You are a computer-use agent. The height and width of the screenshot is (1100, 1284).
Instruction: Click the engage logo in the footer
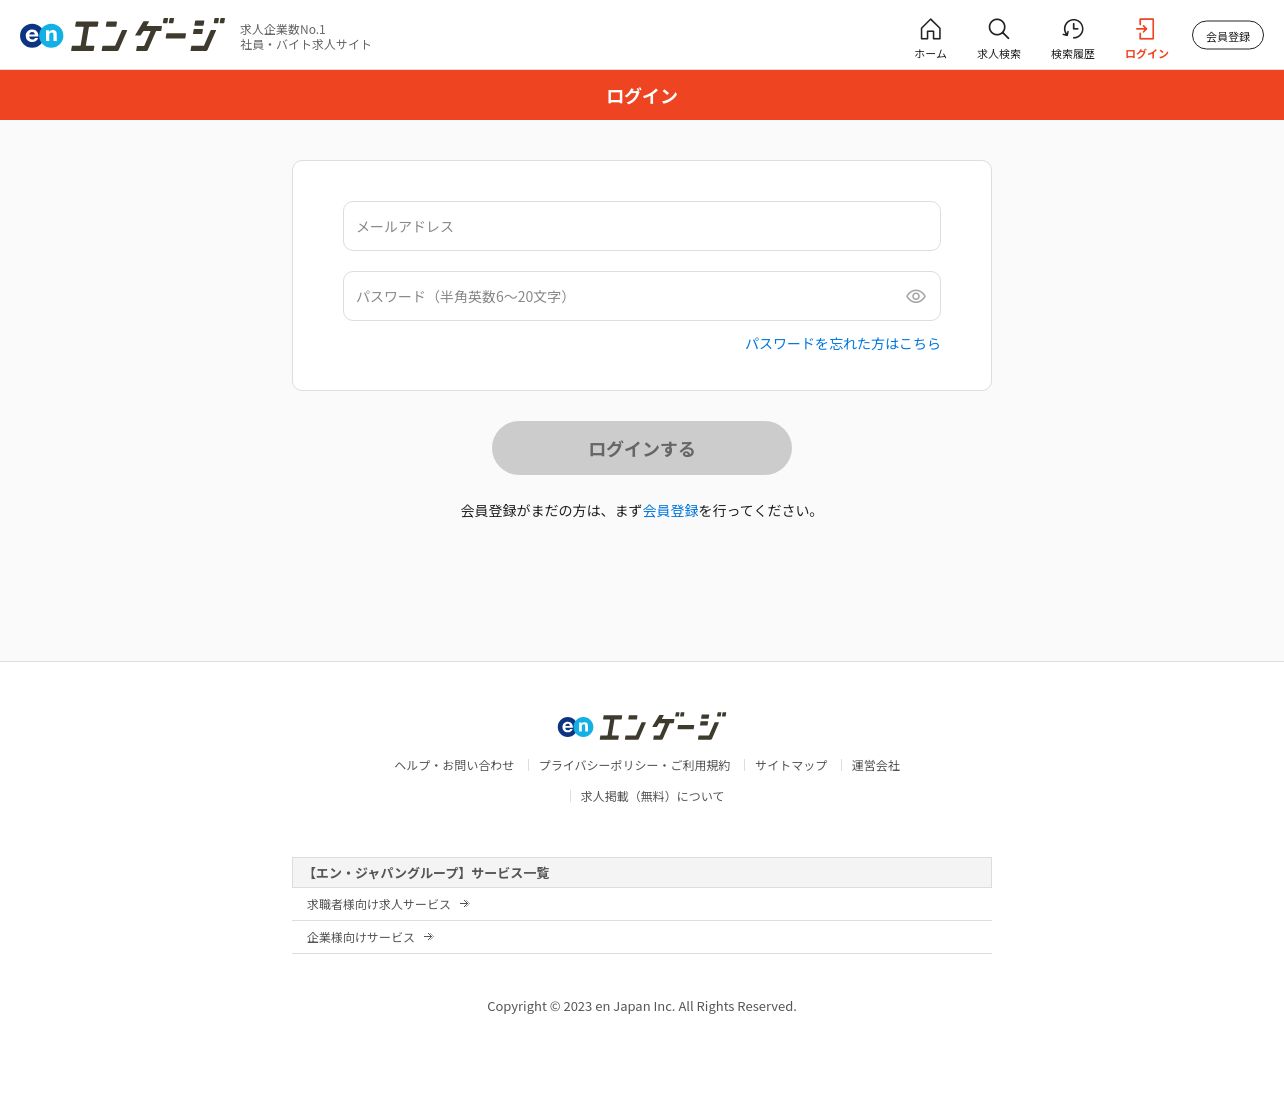[642, 726]
